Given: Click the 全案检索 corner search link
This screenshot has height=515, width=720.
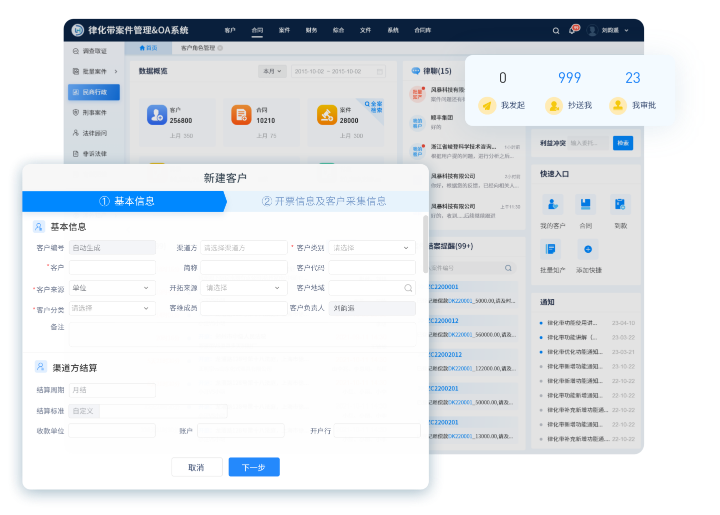Looking at the screenshot, I should [x=374, y=107].
